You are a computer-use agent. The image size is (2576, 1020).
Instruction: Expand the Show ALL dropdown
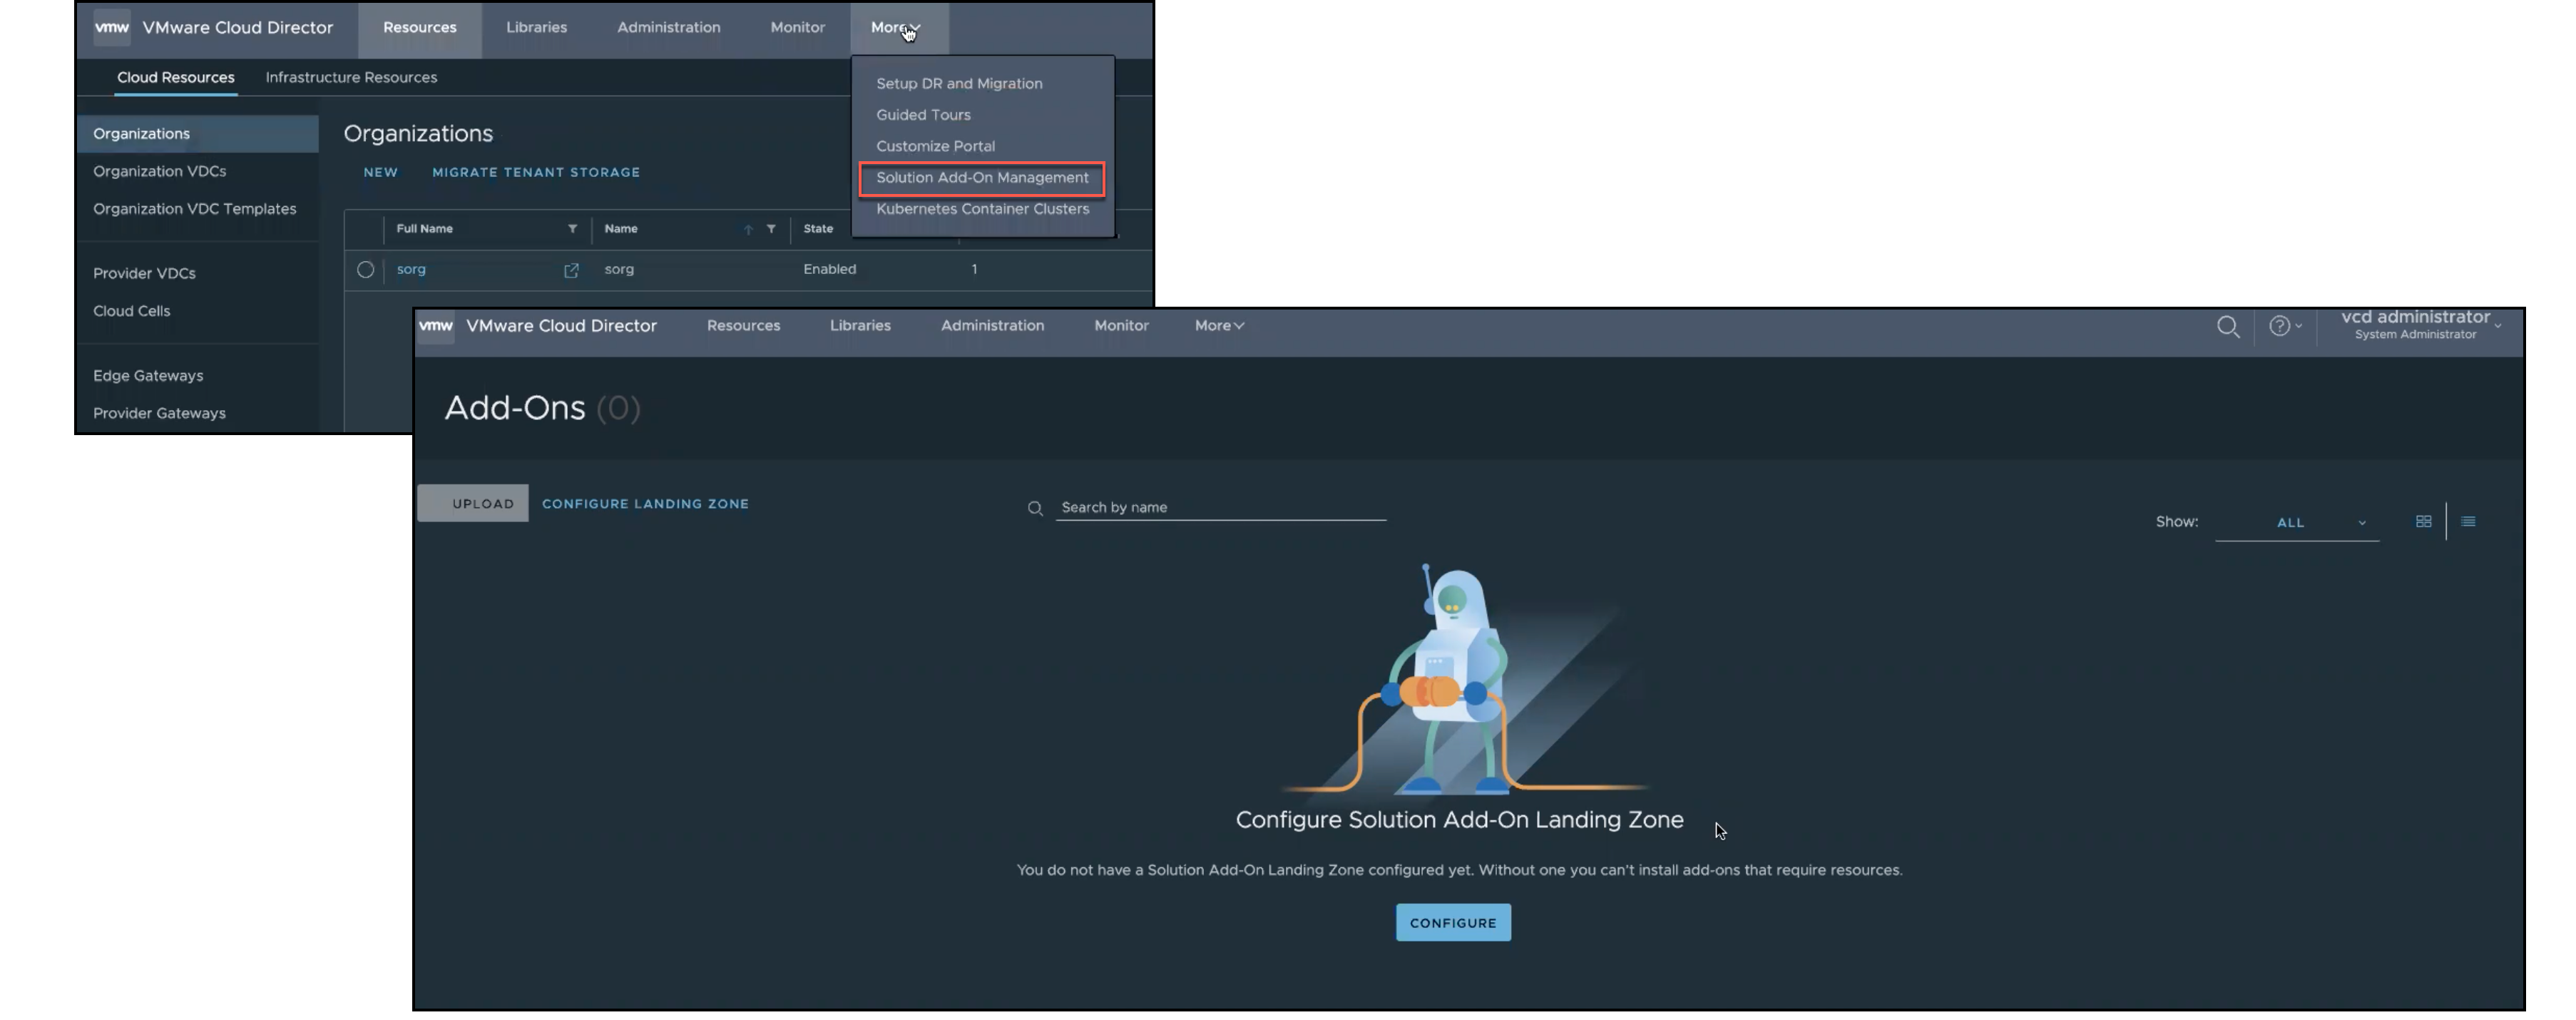click(x=2297, y=522)
